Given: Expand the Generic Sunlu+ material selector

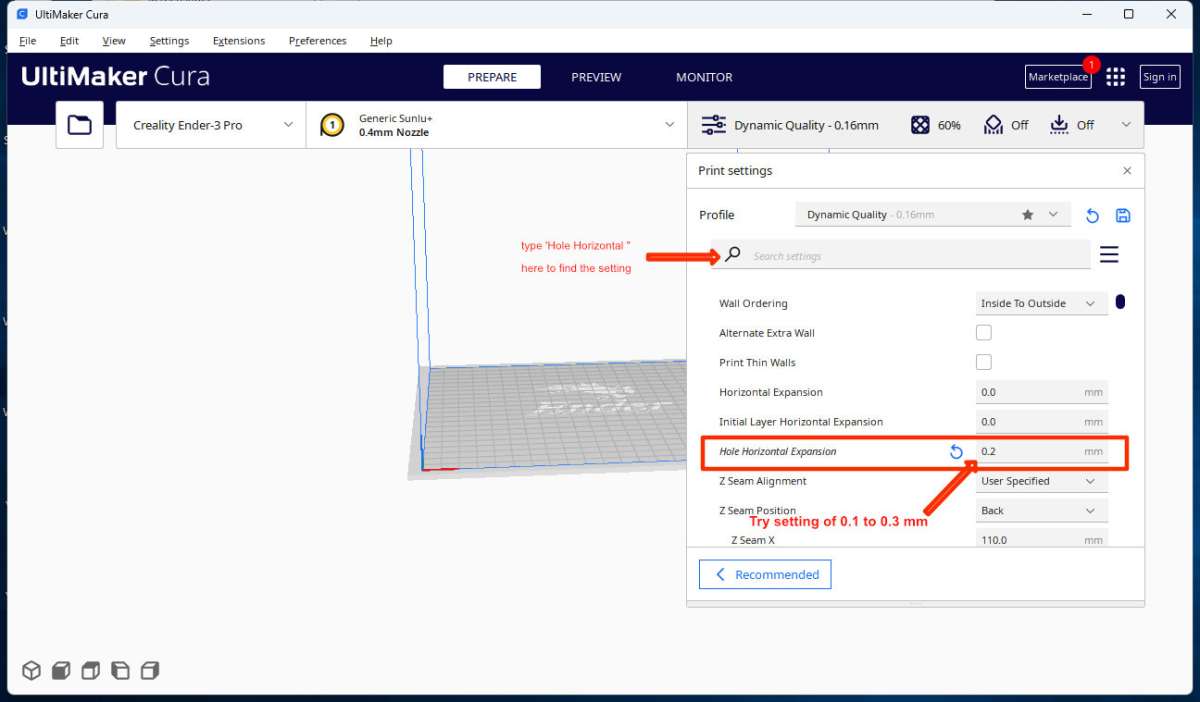Looking at the screenshot, I should [x=496, y=125].
